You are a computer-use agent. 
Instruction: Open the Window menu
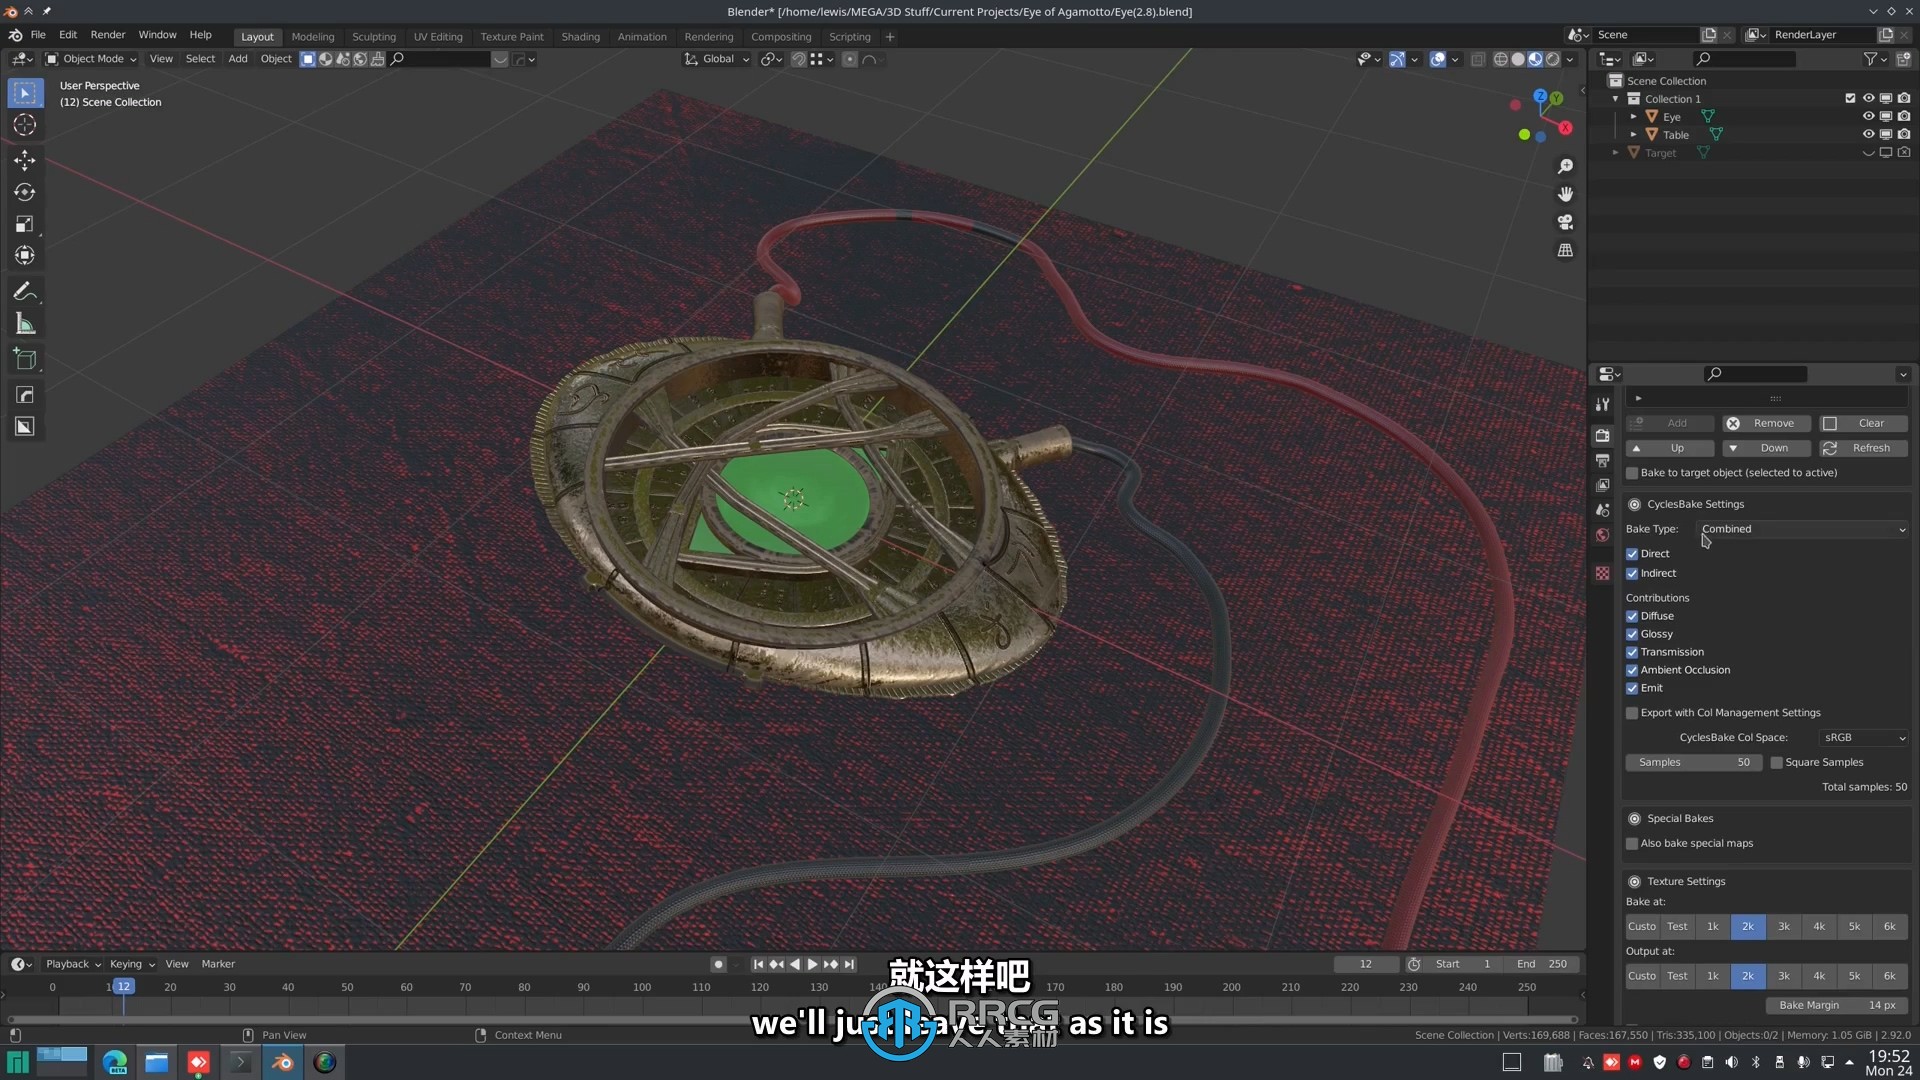[x=157, y=35]
